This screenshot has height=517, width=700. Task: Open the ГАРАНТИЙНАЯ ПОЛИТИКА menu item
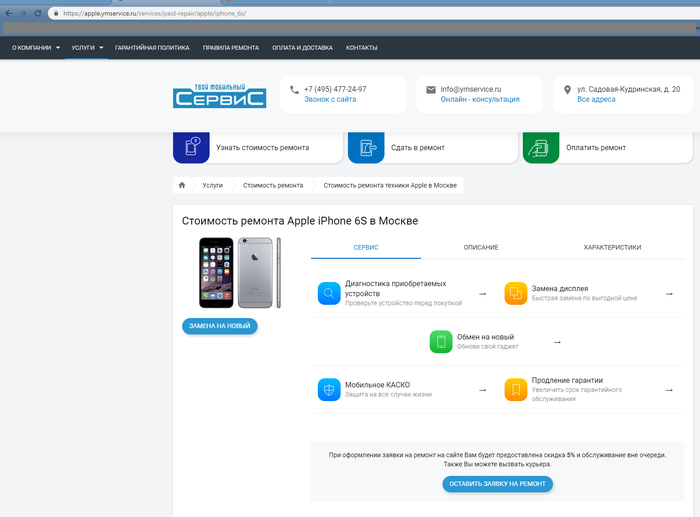[x=152, y=47]
